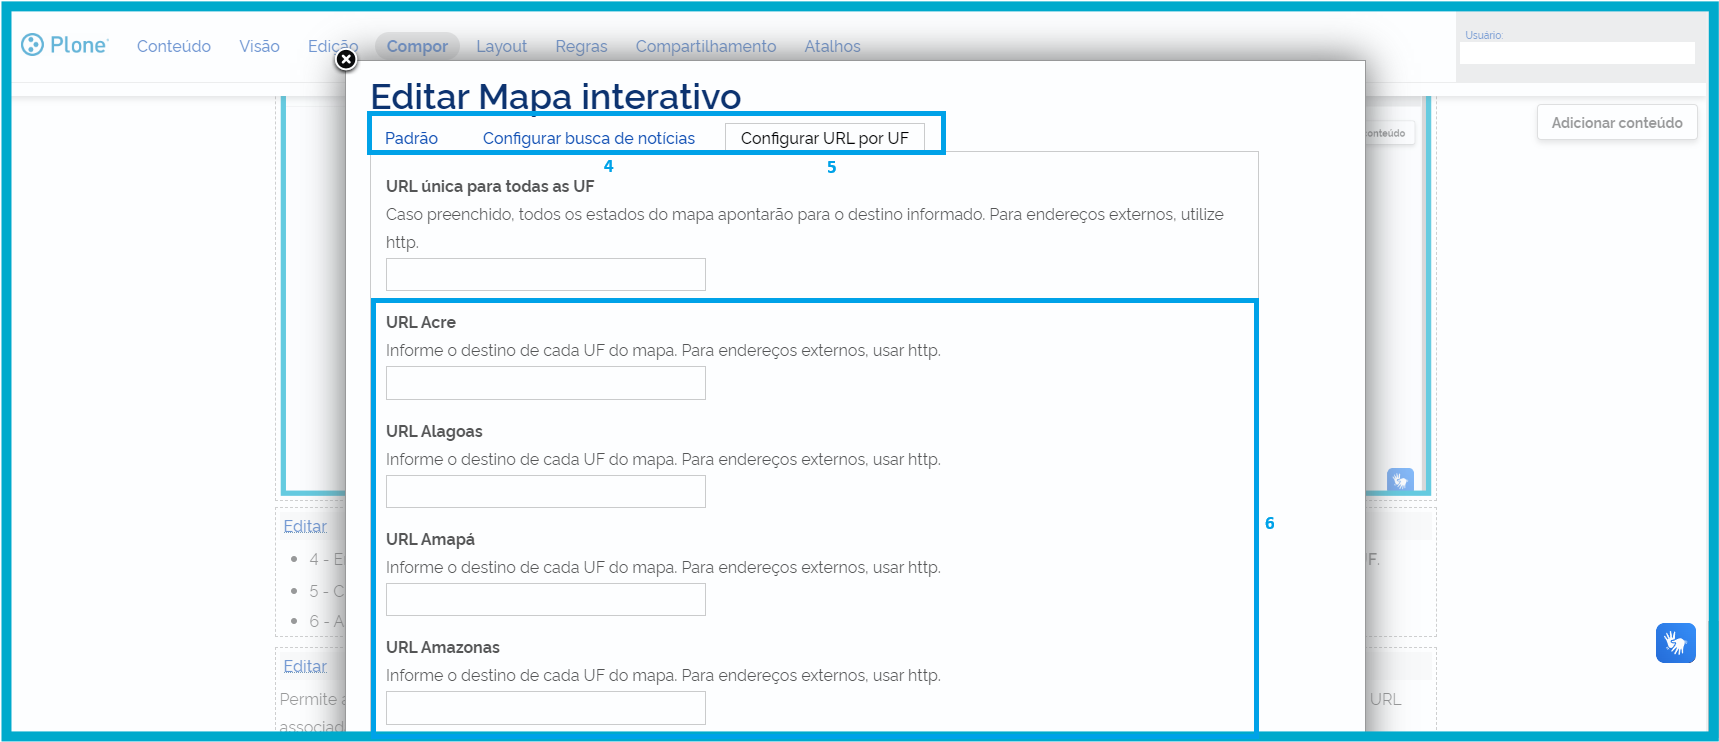Click the 'URL Alagoas' label text
The height and width of the screenshot is (742, 1719).
point(434,431)
